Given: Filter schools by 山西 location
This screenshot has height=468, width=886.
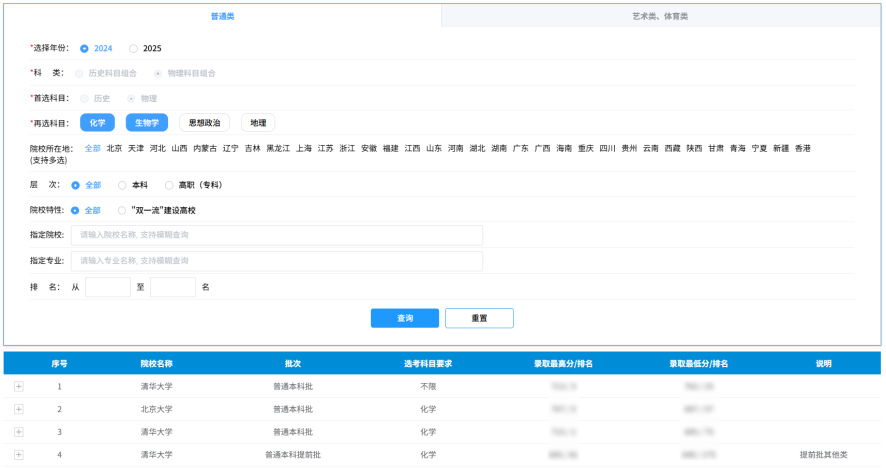Looking at the screenshot, I should [x=179, y=148].
